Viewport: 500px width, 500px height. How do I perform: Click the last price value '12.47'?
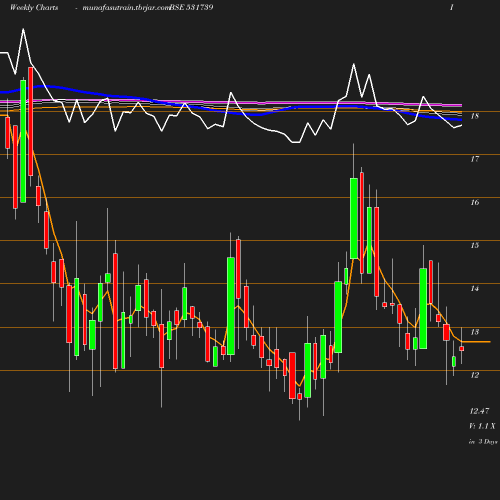tap(479, 411)
